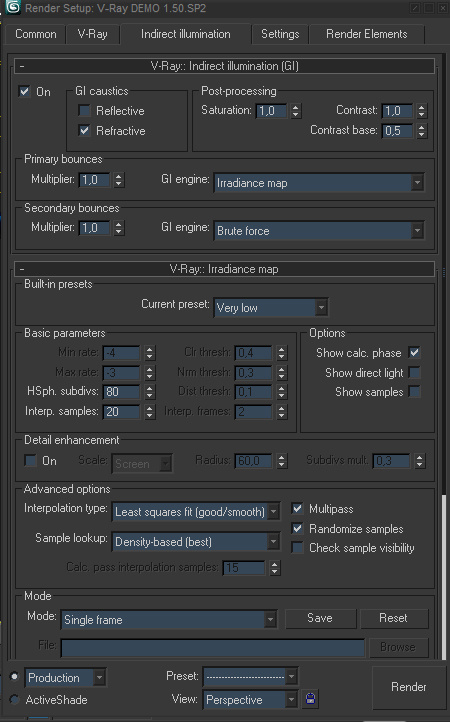
Task: Toggle the Multipass checkbox
Action: click(298, 508)
